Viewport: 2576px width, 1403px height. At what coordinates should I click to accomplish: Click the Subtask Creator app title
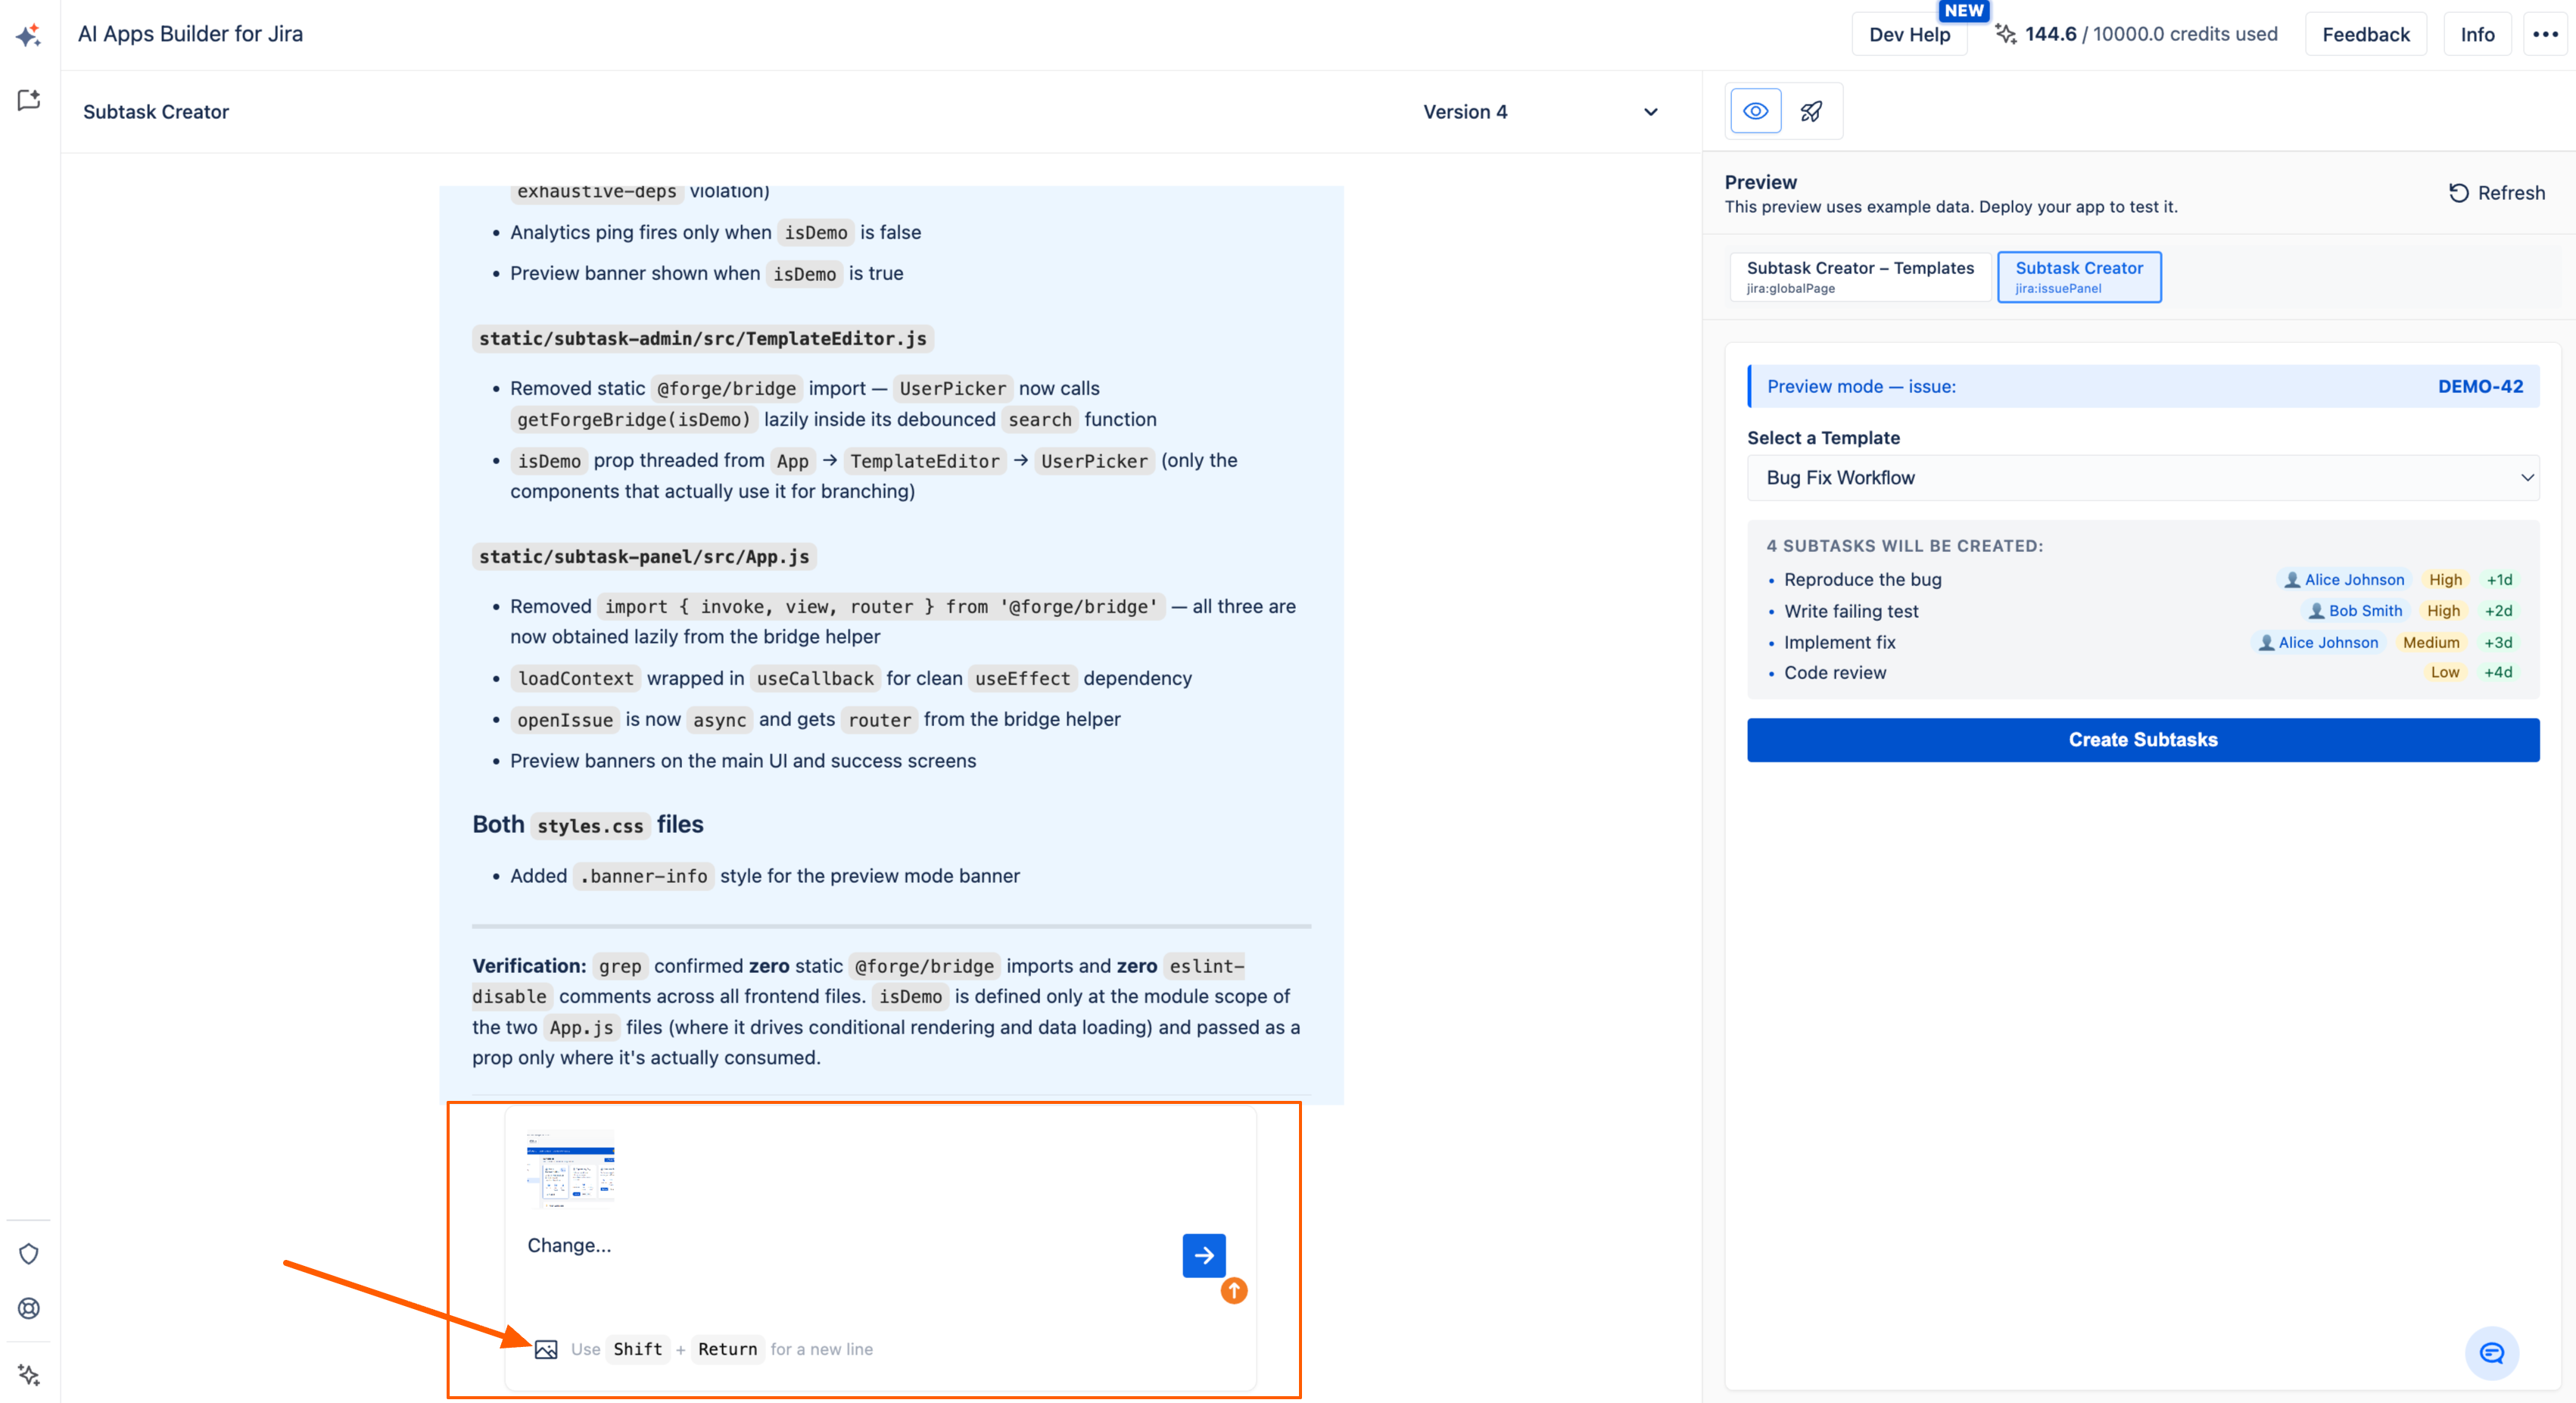coord(156,112)
